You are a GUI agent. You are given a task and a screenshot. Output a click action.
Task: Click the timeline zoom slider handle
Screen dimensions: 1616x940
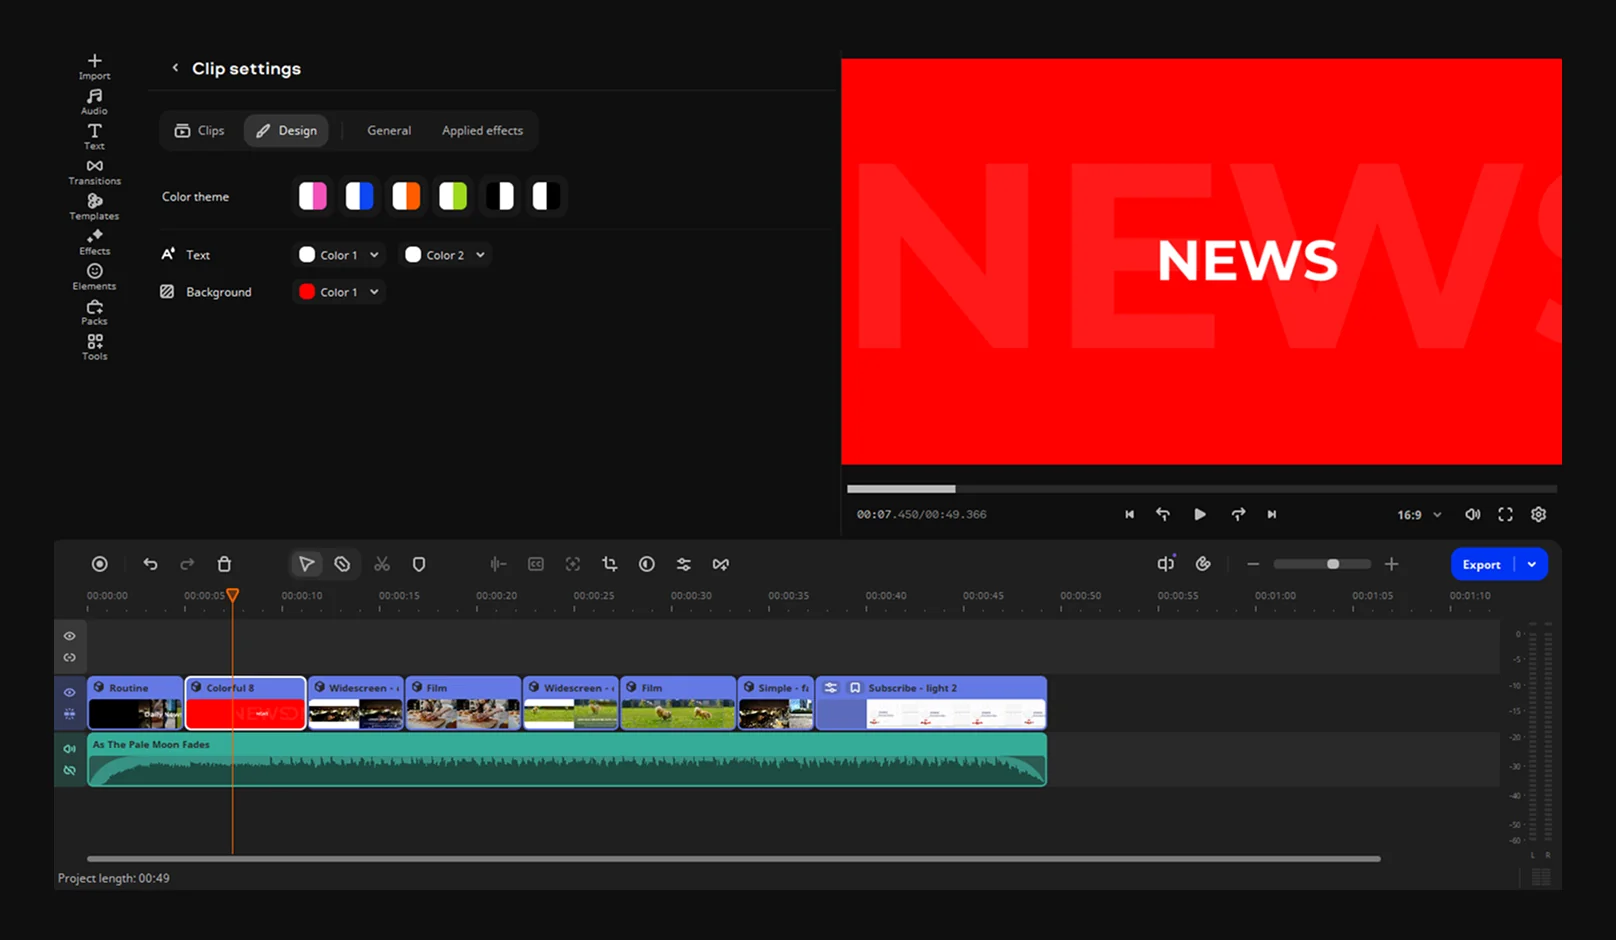pyautogui.click(x=1333, y=564)
